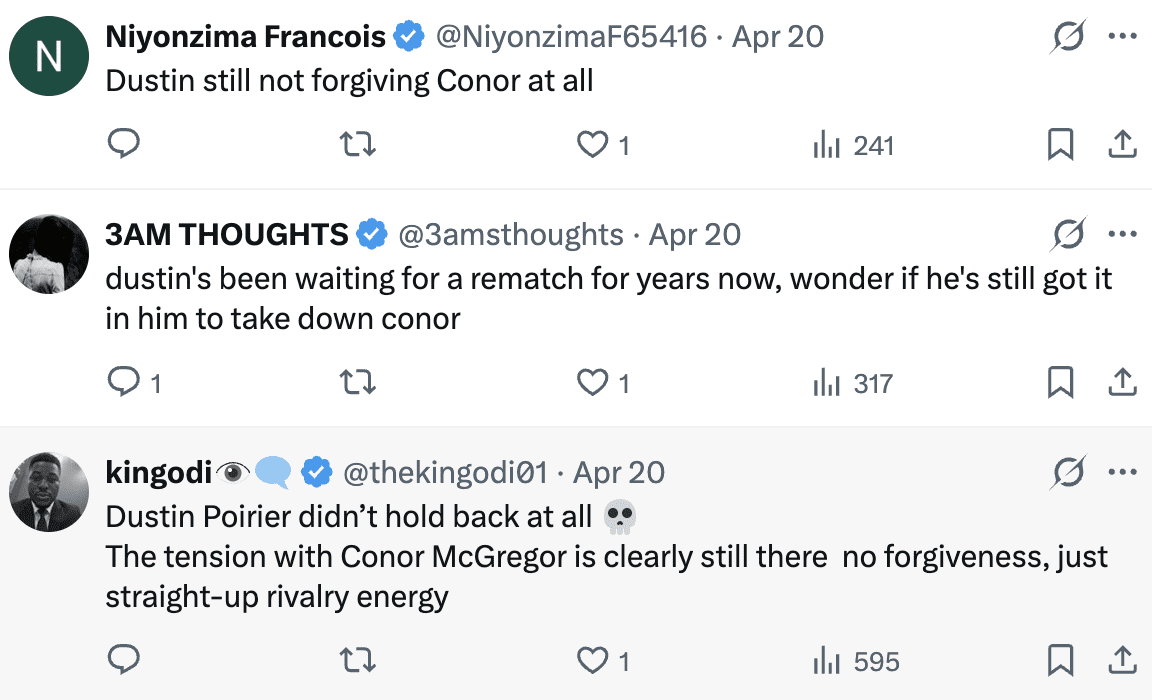Screen dimensions: 1152x700
Task: Click kingodi's profile picture
Action: (x=49, y=492)
